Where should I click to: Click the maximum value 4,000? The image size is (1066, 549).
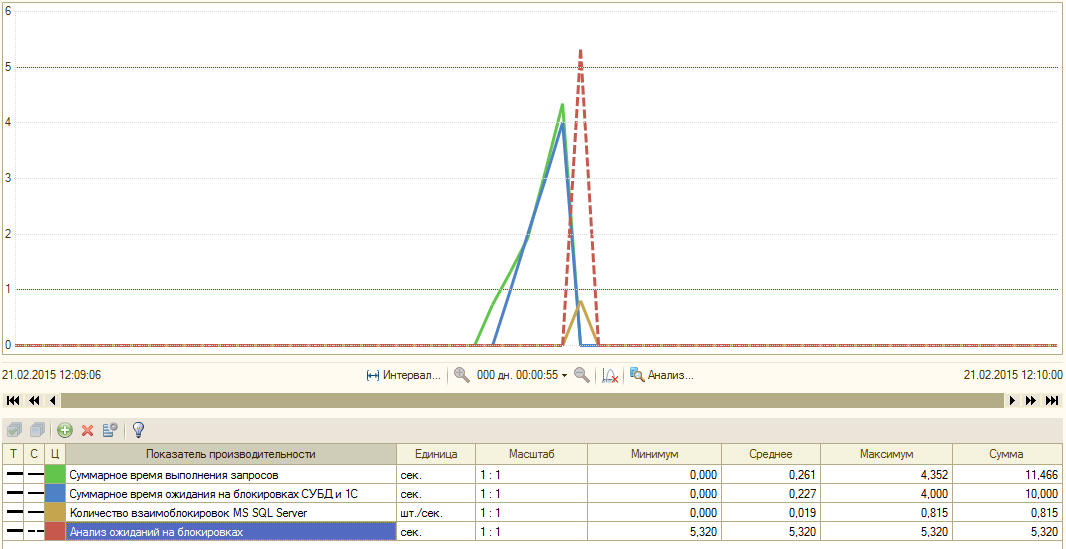(934, 494)
